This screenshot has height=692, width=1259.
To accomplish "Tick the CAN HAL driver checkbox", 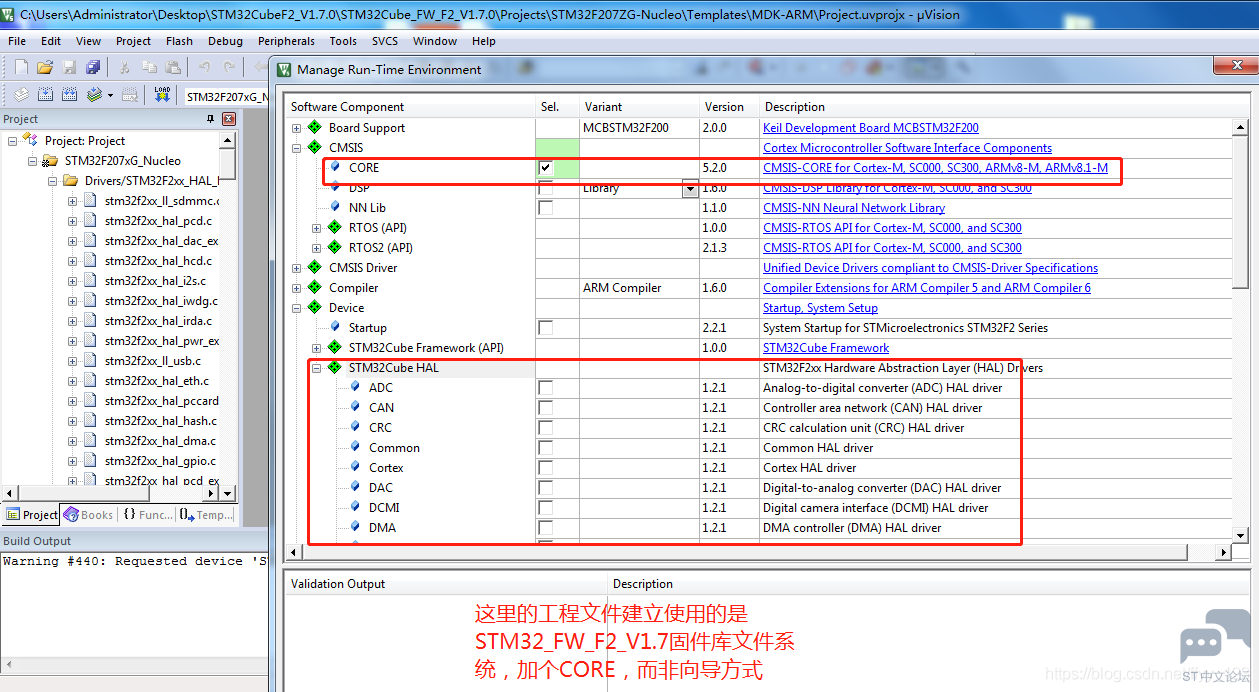I will click(545, 408).
